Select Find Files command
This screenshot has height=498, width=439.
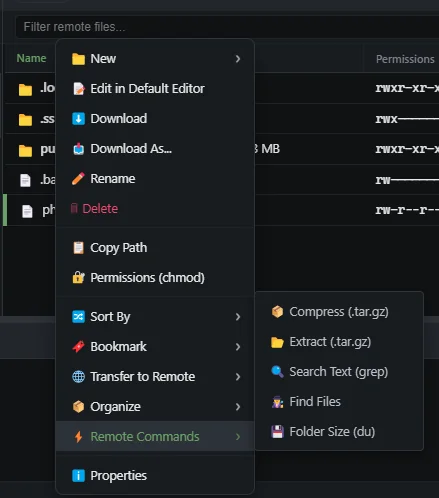339,402
